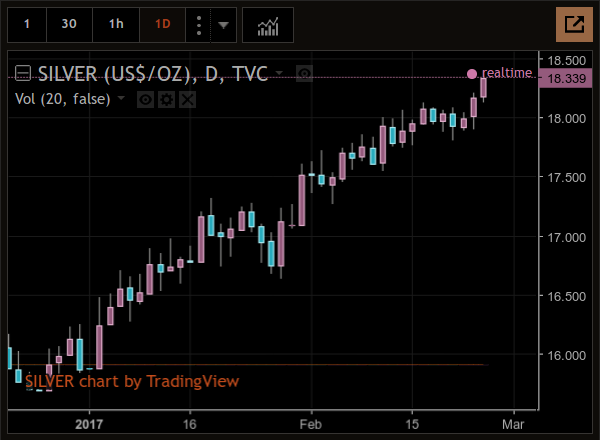The height and width of the screenshot is (440, 600).
Task: Select the 1 minute interval
Action: click(27, 24)
